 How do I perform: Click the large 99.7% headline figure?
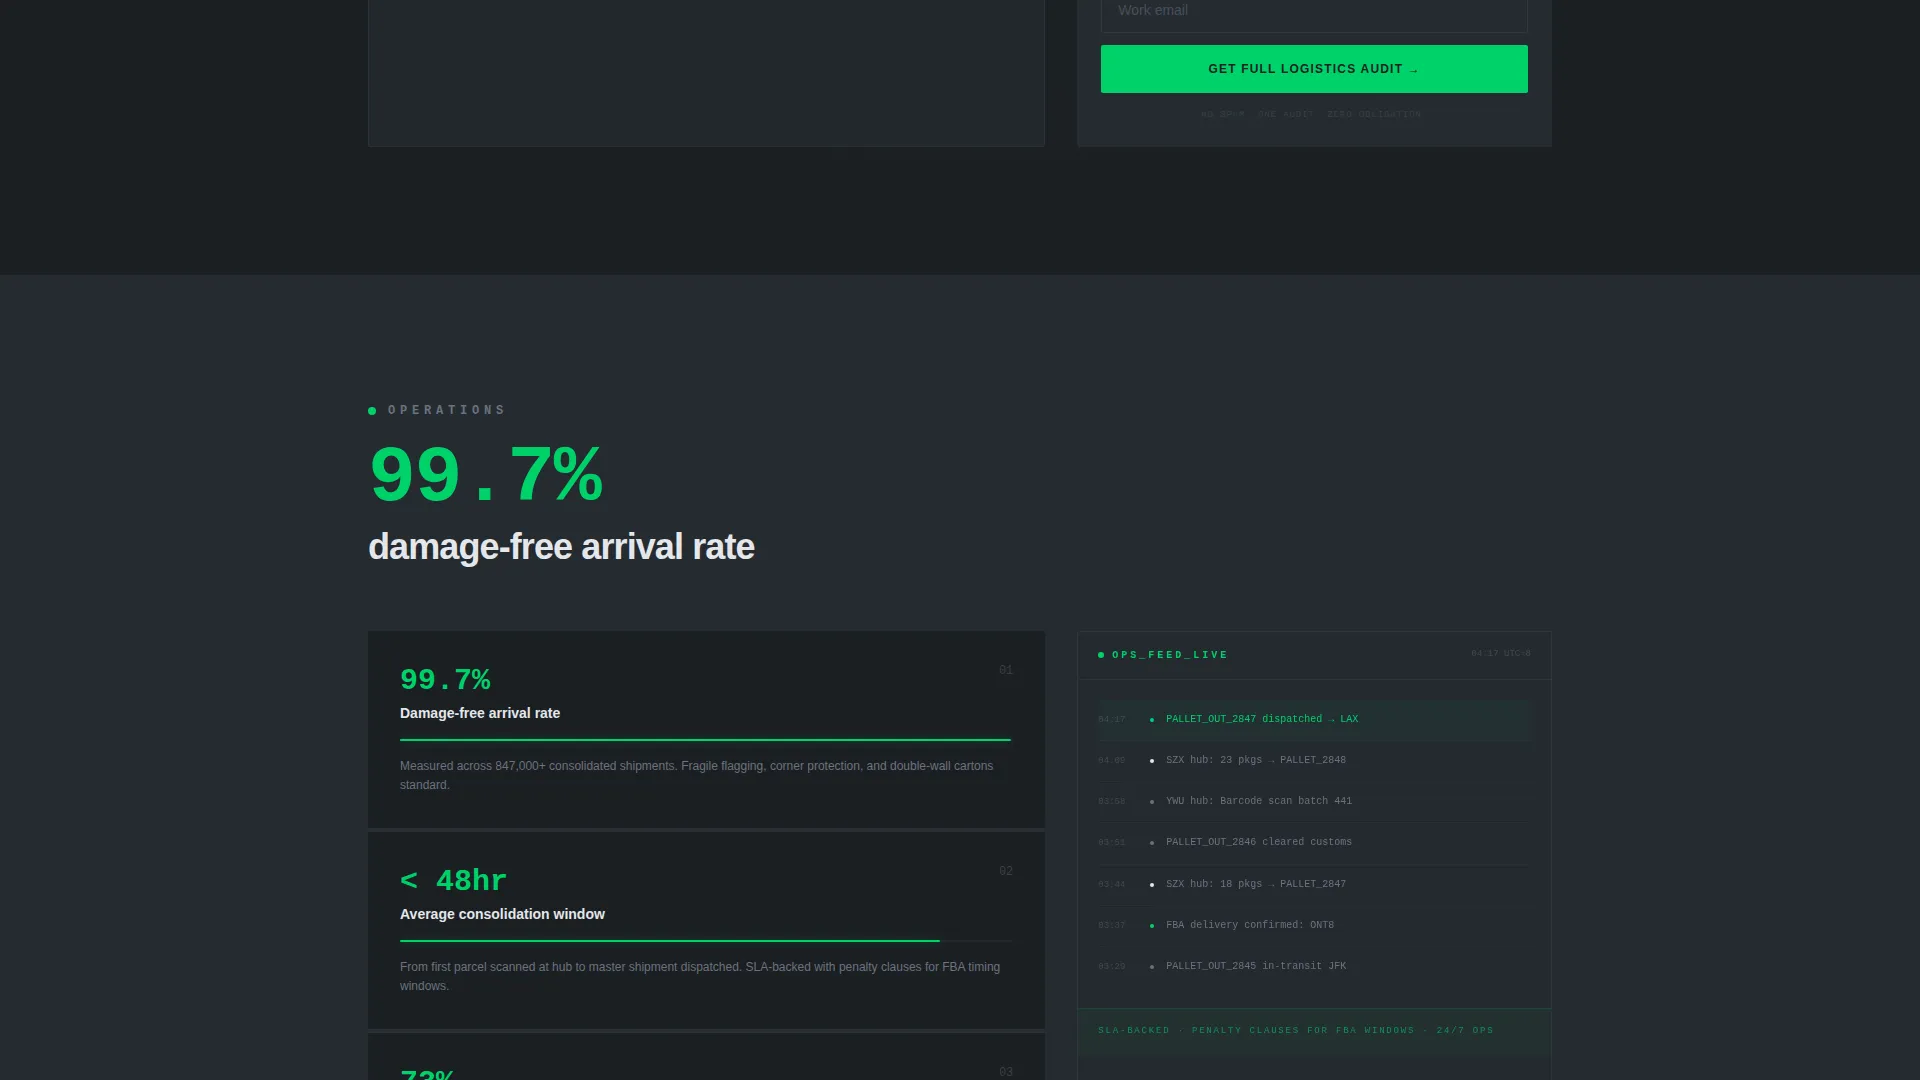pos(486,475)
